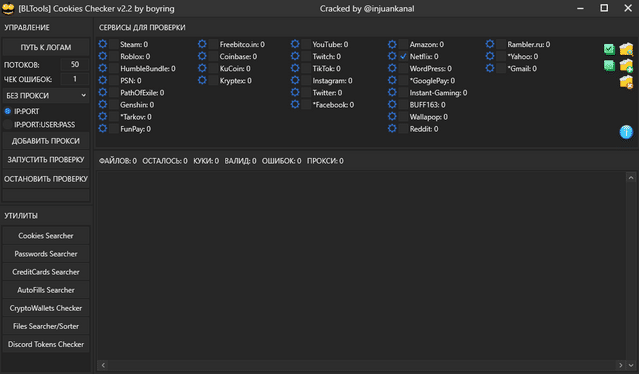The height and width of the screenshot is (374, 639).
Task: Click the folder icon with X mark
Action: 626,82
